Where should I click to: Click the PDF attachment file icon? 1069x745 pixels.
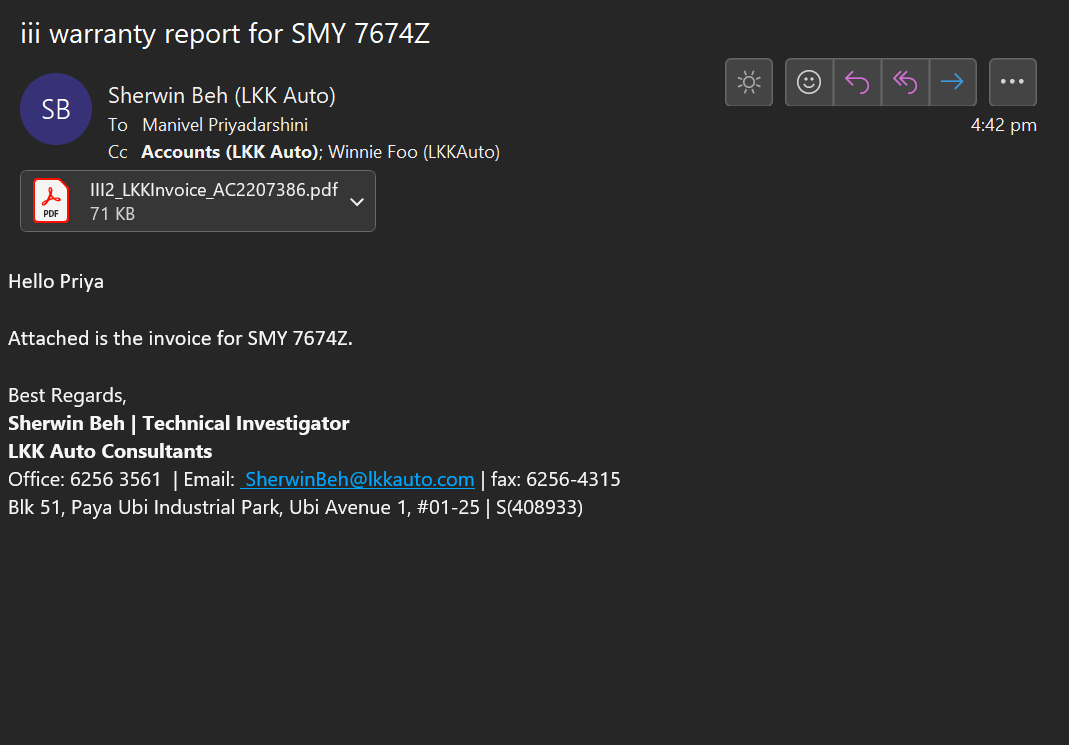[50, 201]
